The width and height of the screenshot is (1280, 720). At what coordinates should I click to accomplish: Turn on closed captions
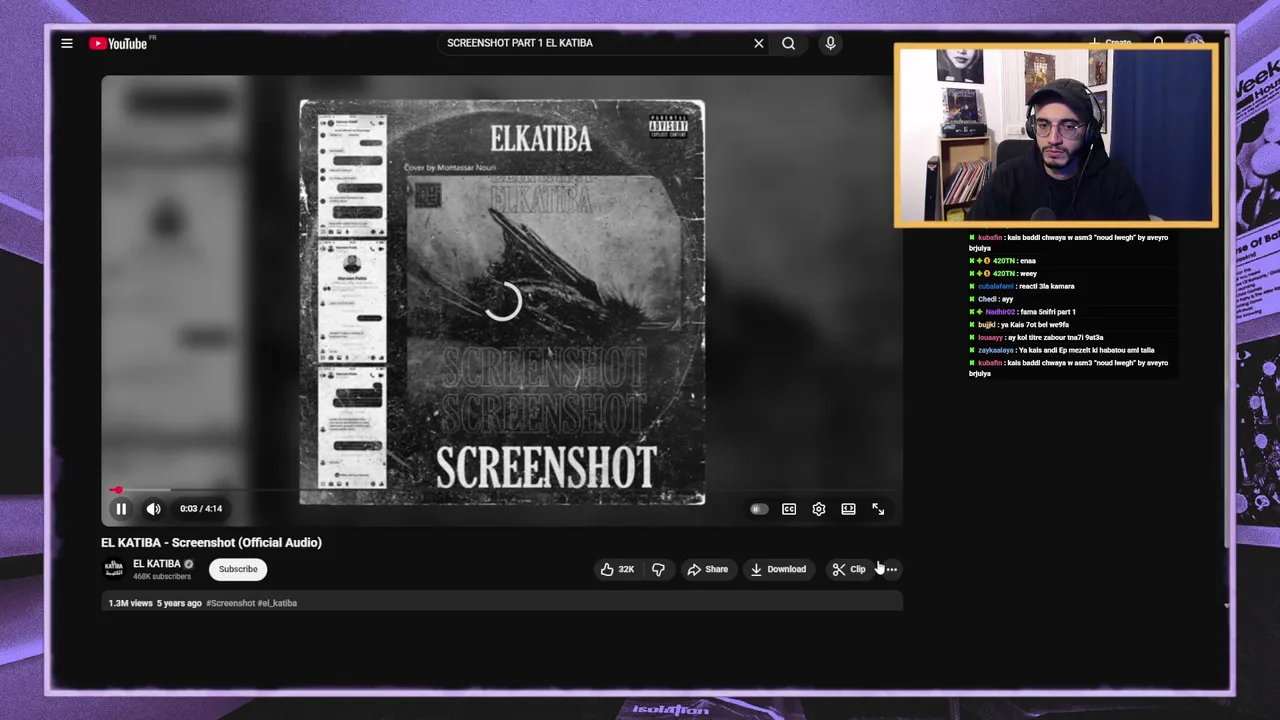pyautogui.click(x=789, y=509)
